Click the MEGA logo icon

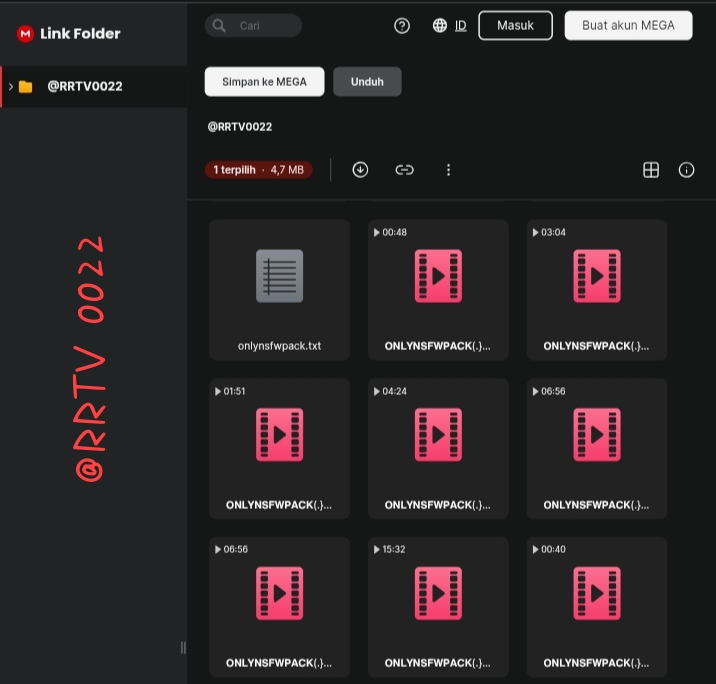pyautogui.click(x=25, y=33)
